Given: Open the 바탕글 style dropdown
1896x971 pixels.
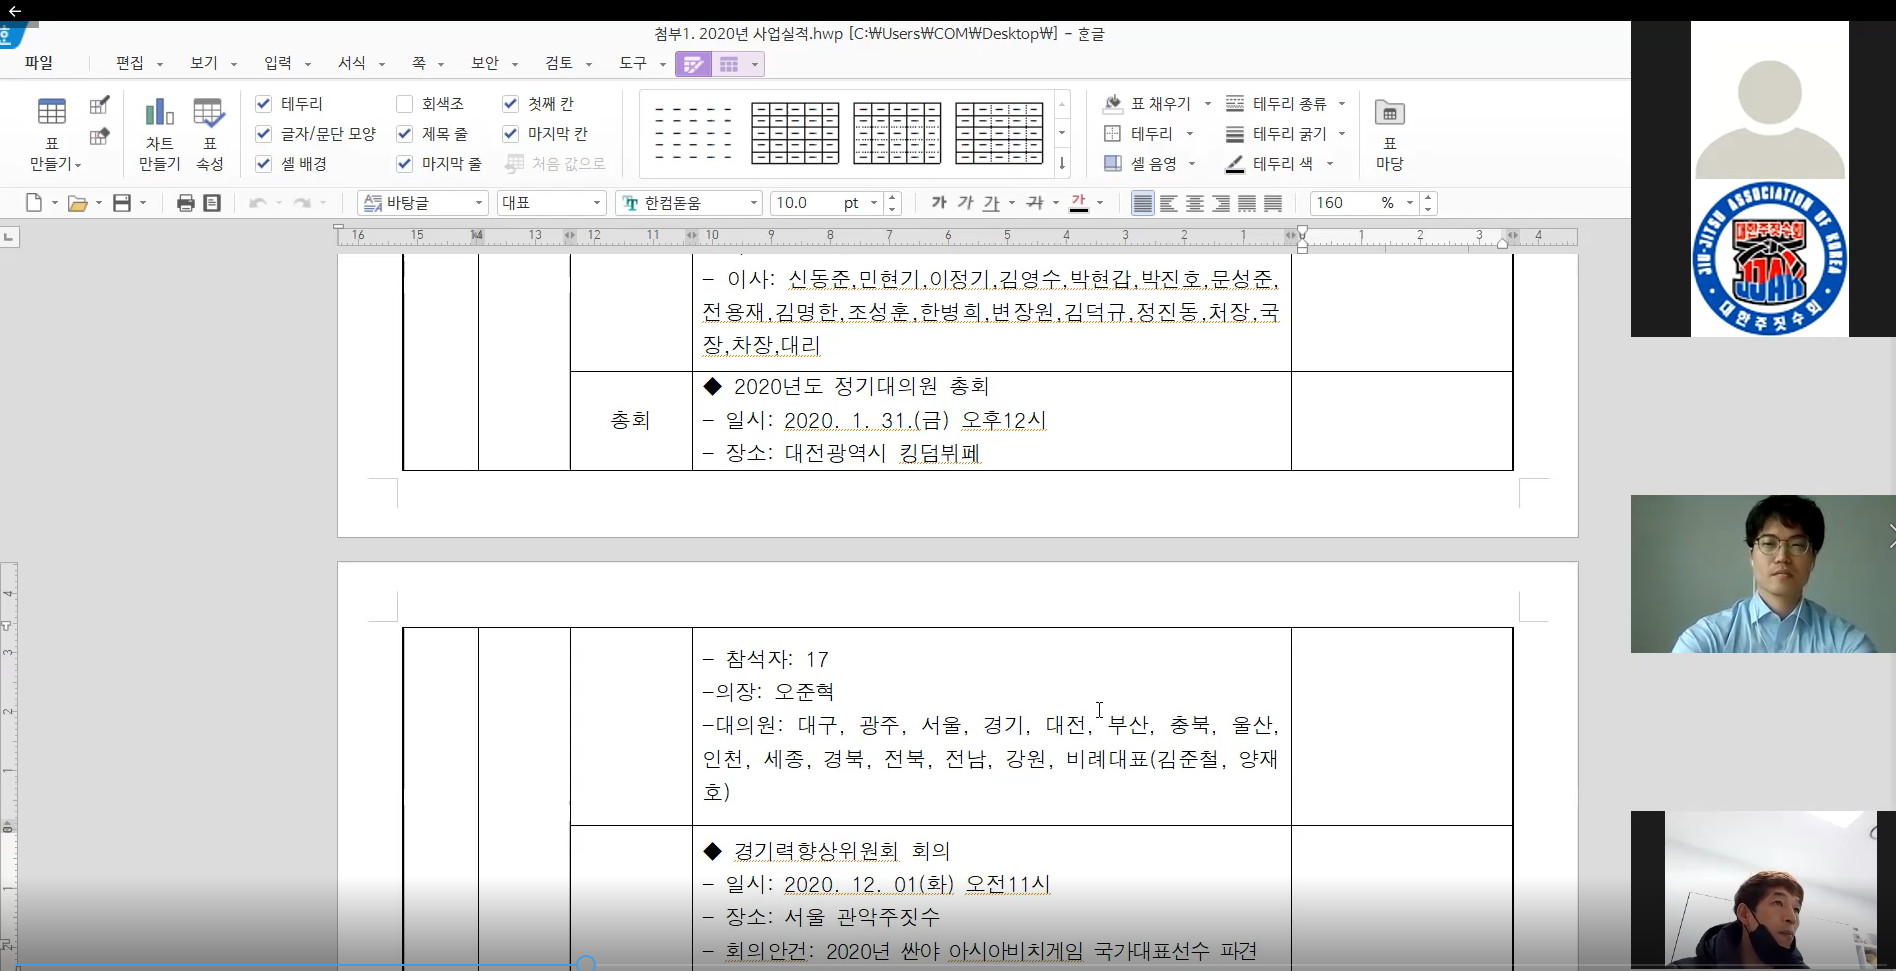Looking at the screenshot, I should pyautogui.click(x=479, y=203).
